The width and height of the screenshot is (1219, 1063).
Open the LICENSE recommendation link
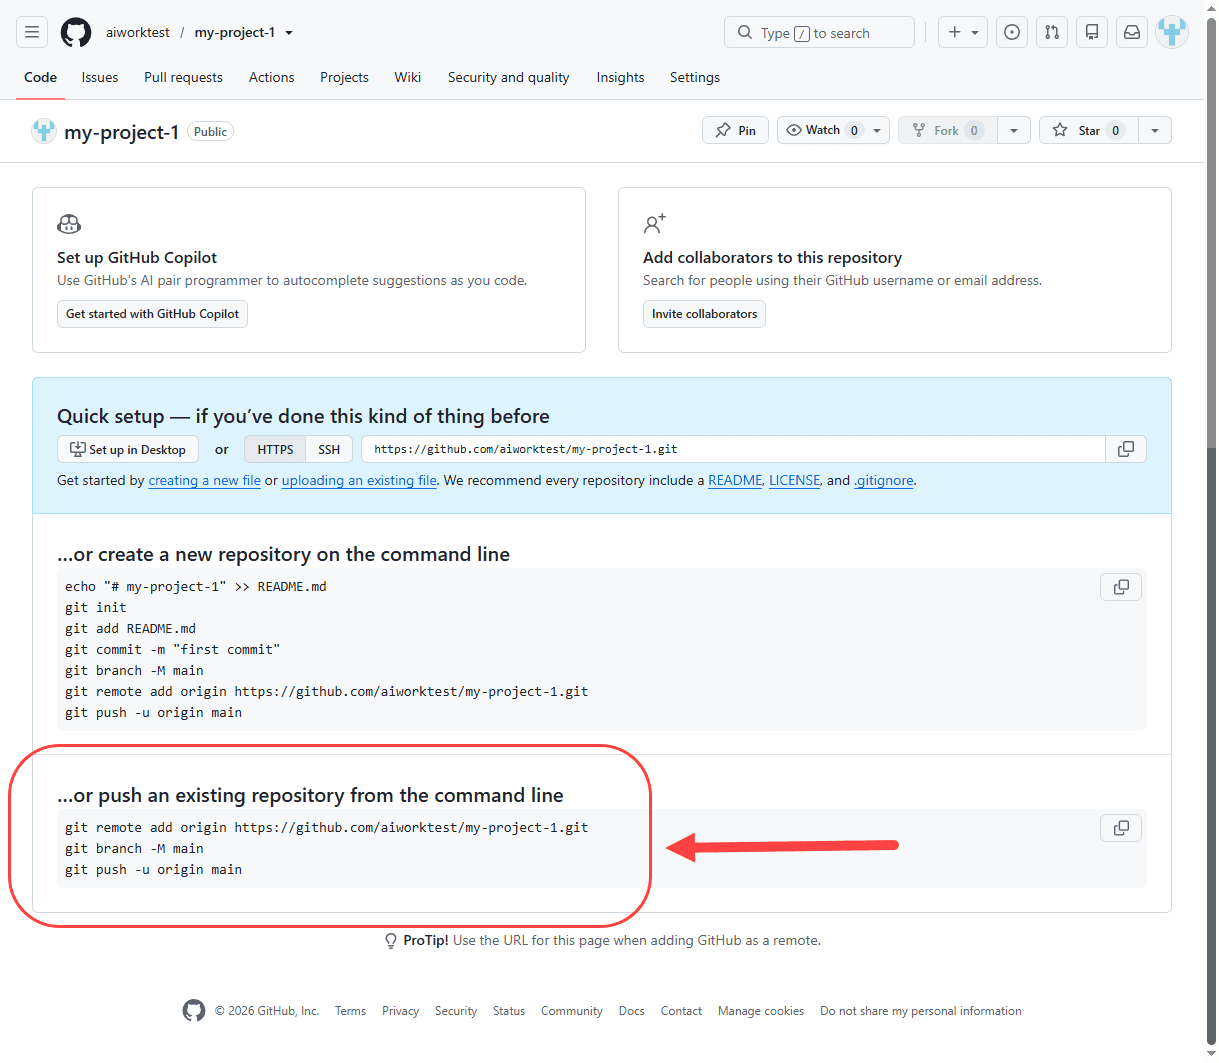tap(794, 481)
